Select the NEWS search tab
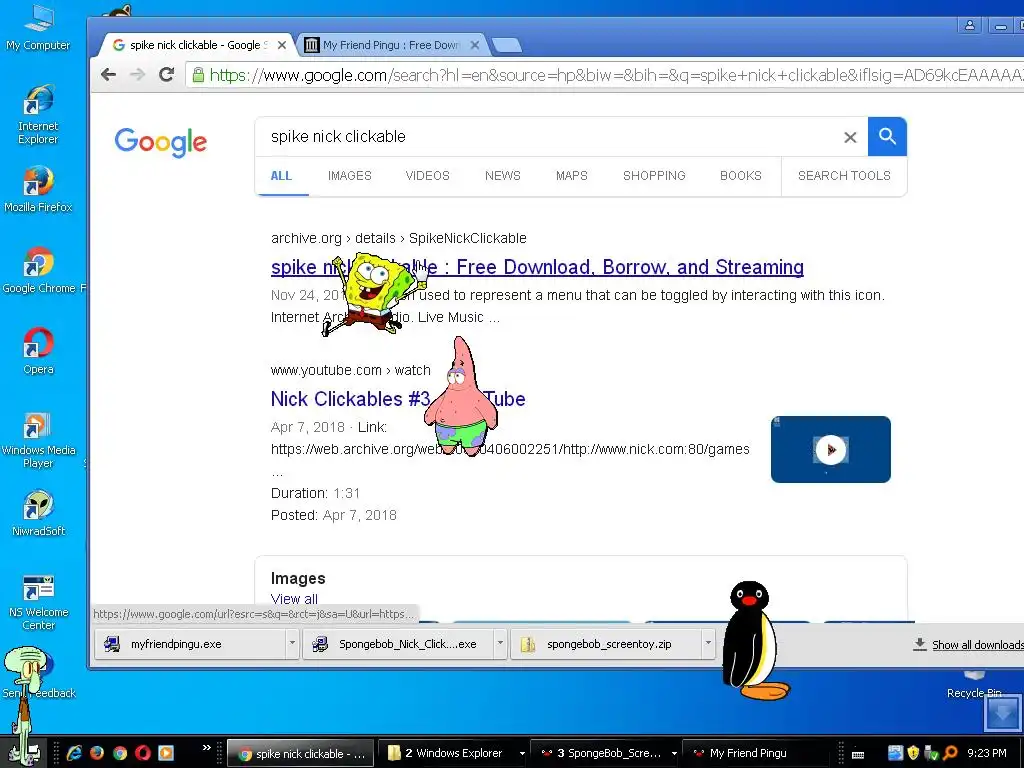1024x768 pixels. click(x=502, y=176)
